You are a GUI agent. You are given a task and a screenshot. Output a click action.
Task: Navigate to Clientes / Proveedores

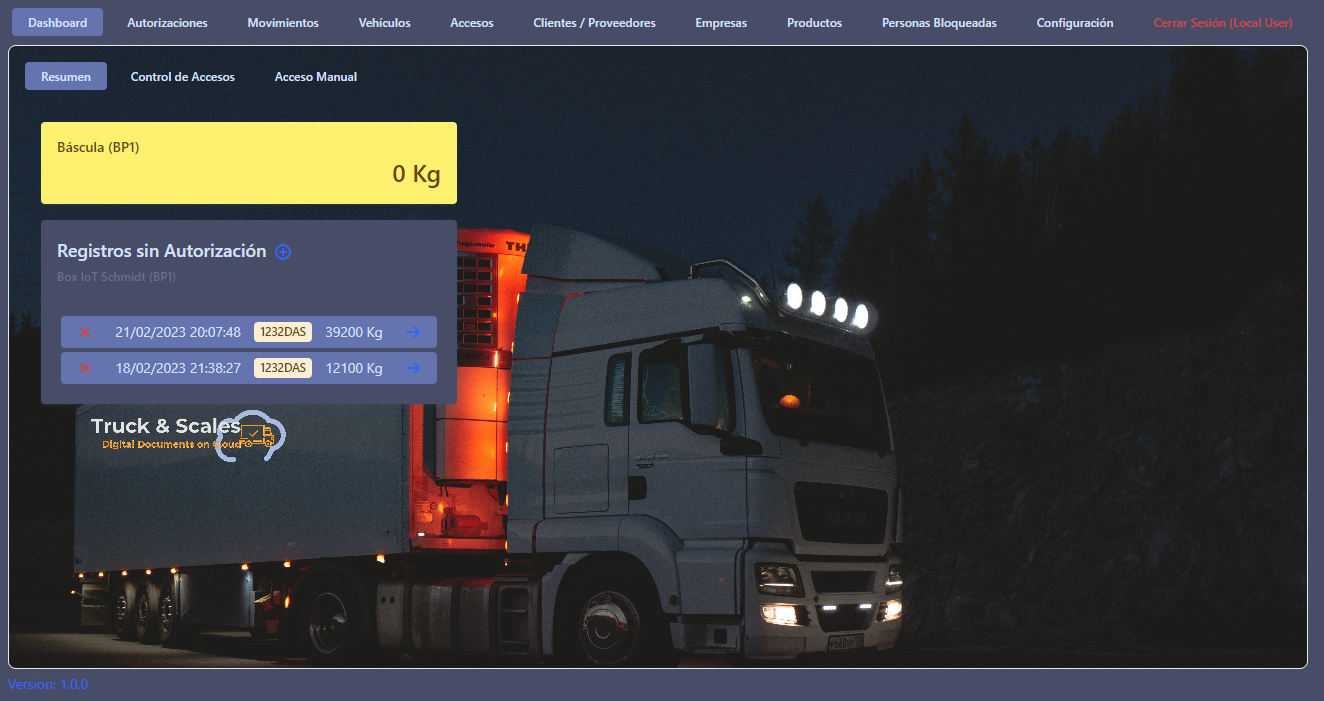[594, 23]
